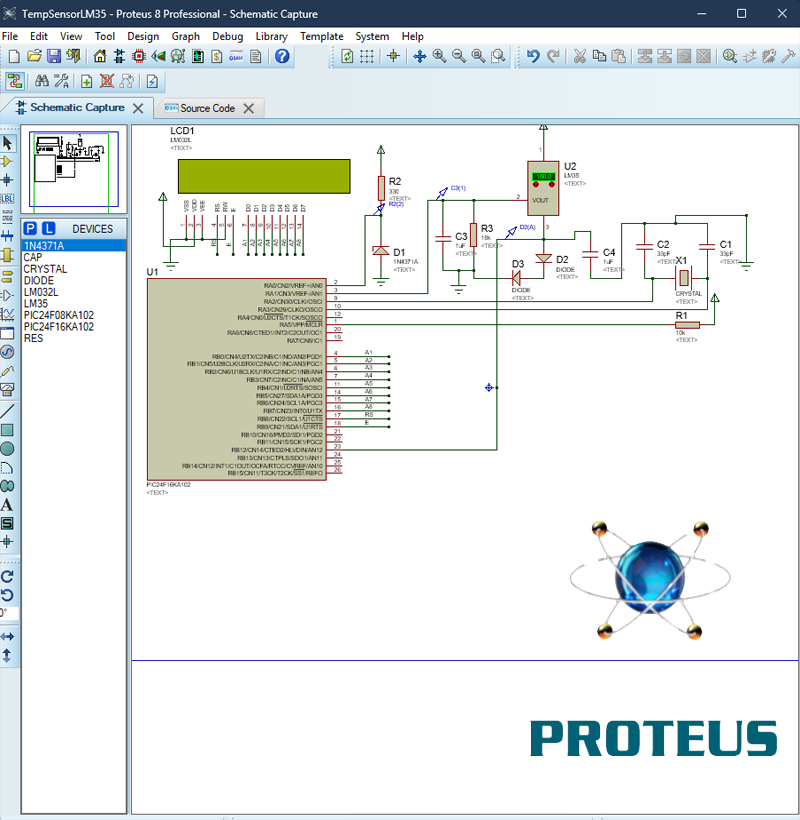Open the Graph menu
The height and width of the screenshot is (820, 800).
coord(186,36)
